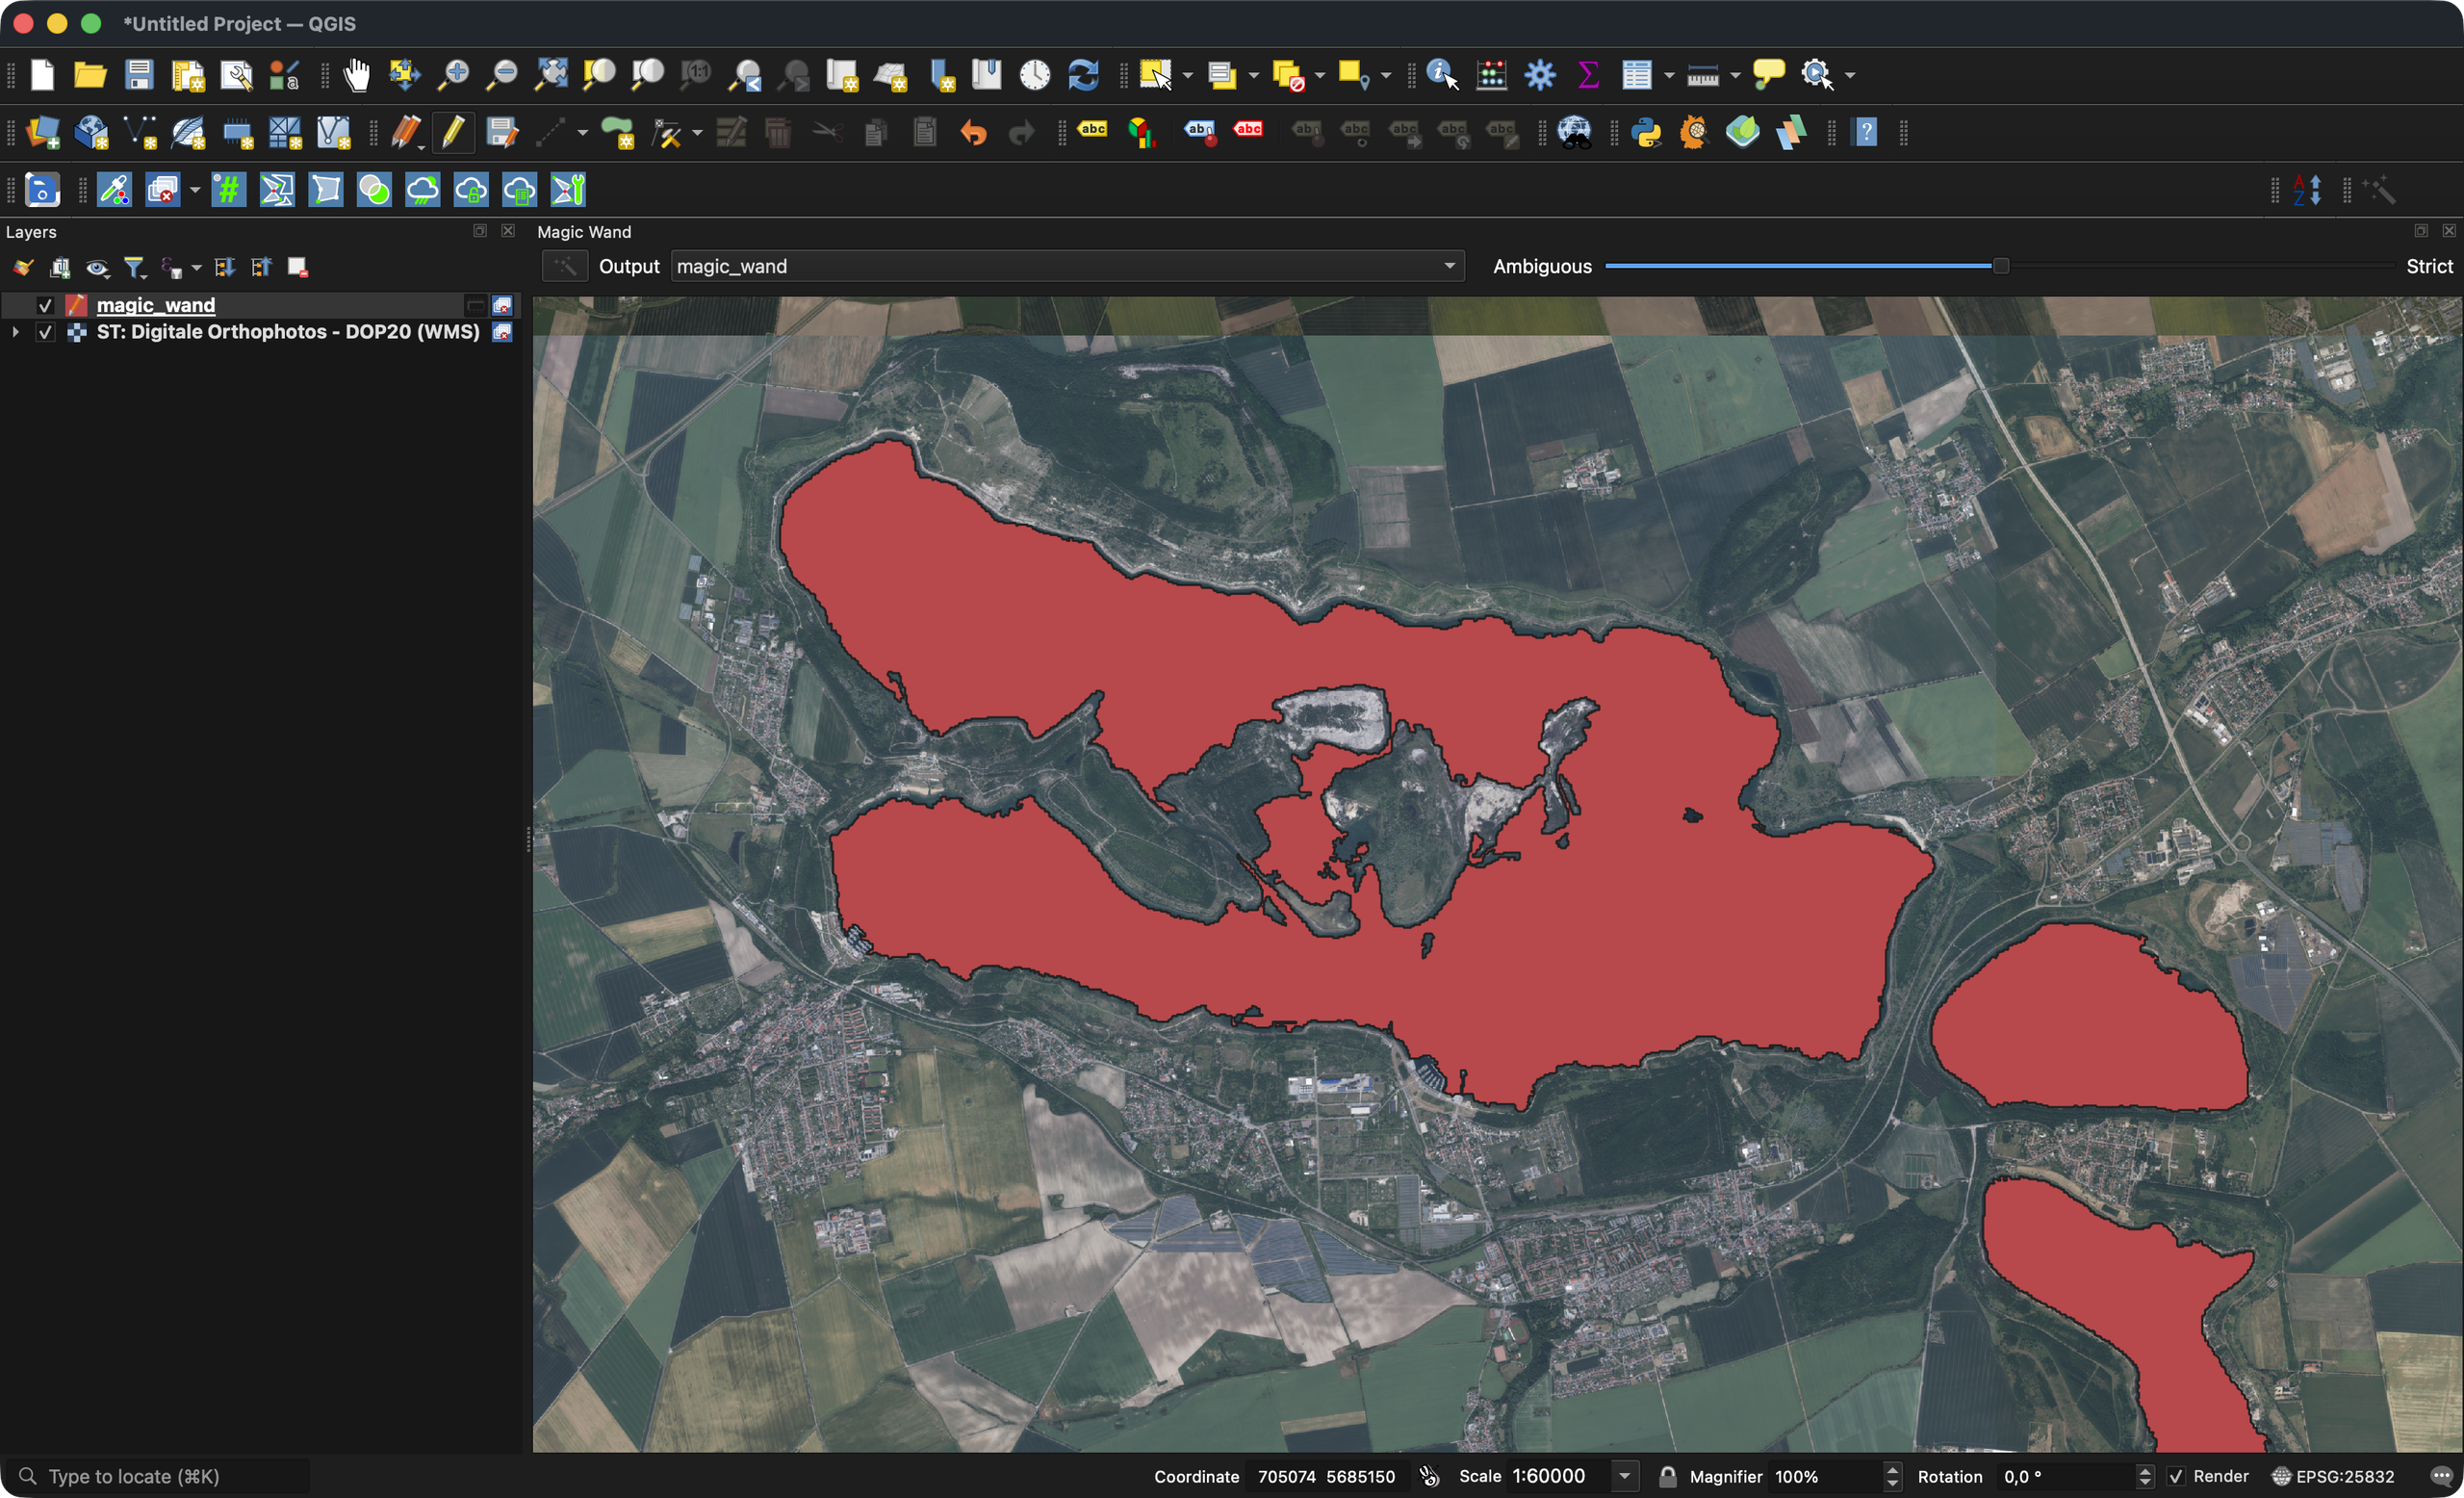Click the Refresh map icon

click(1083, 75)
